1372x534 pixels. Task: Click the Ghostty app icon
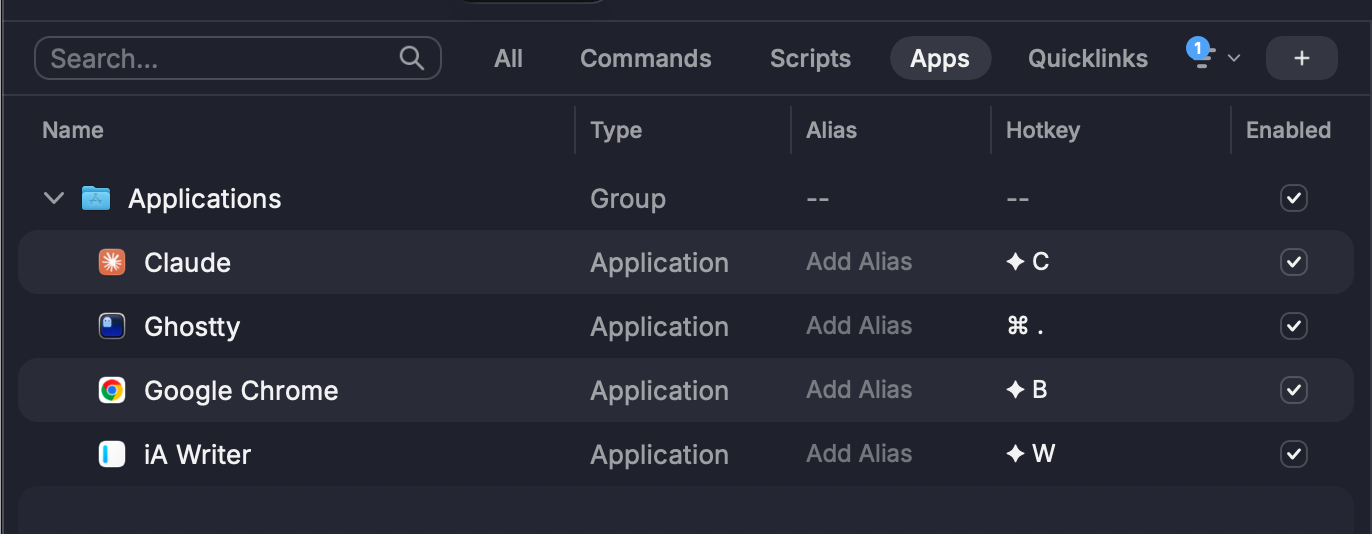point(112,326)
